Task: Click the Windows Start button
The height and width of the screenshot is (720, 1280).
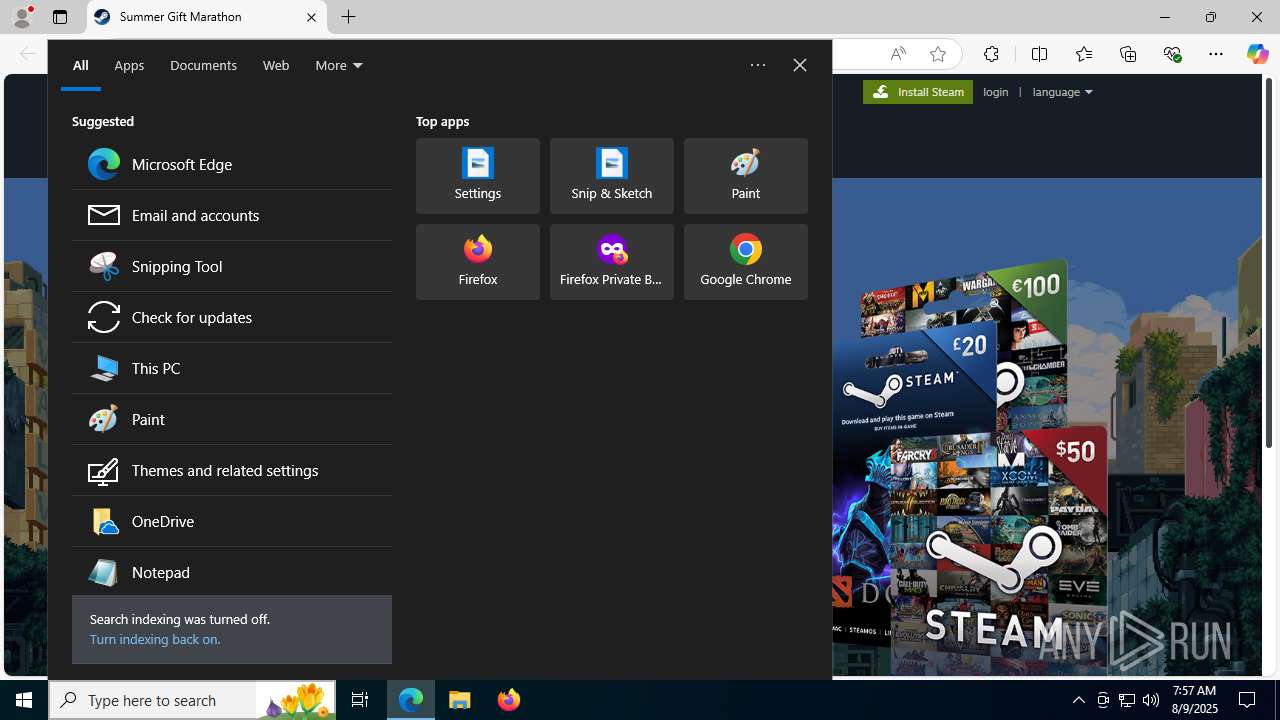Action: [x=24, y=700]
